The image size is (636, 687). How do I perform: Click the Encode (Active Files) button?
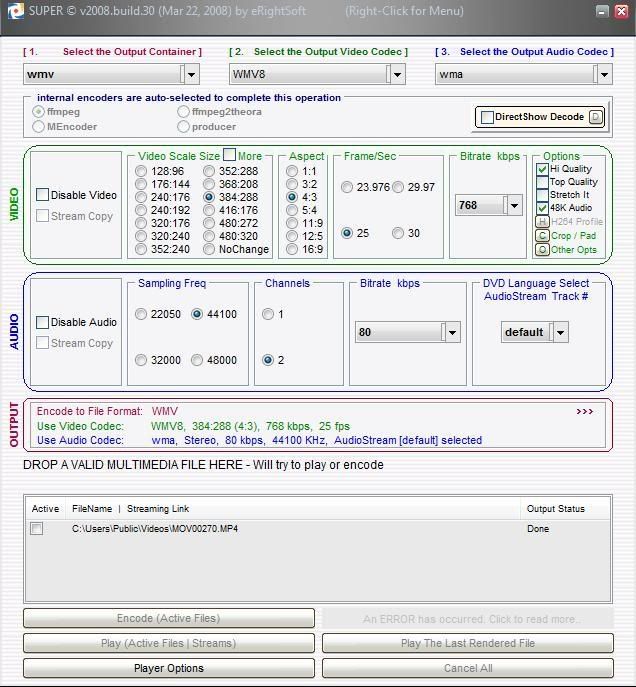(169, 618)
